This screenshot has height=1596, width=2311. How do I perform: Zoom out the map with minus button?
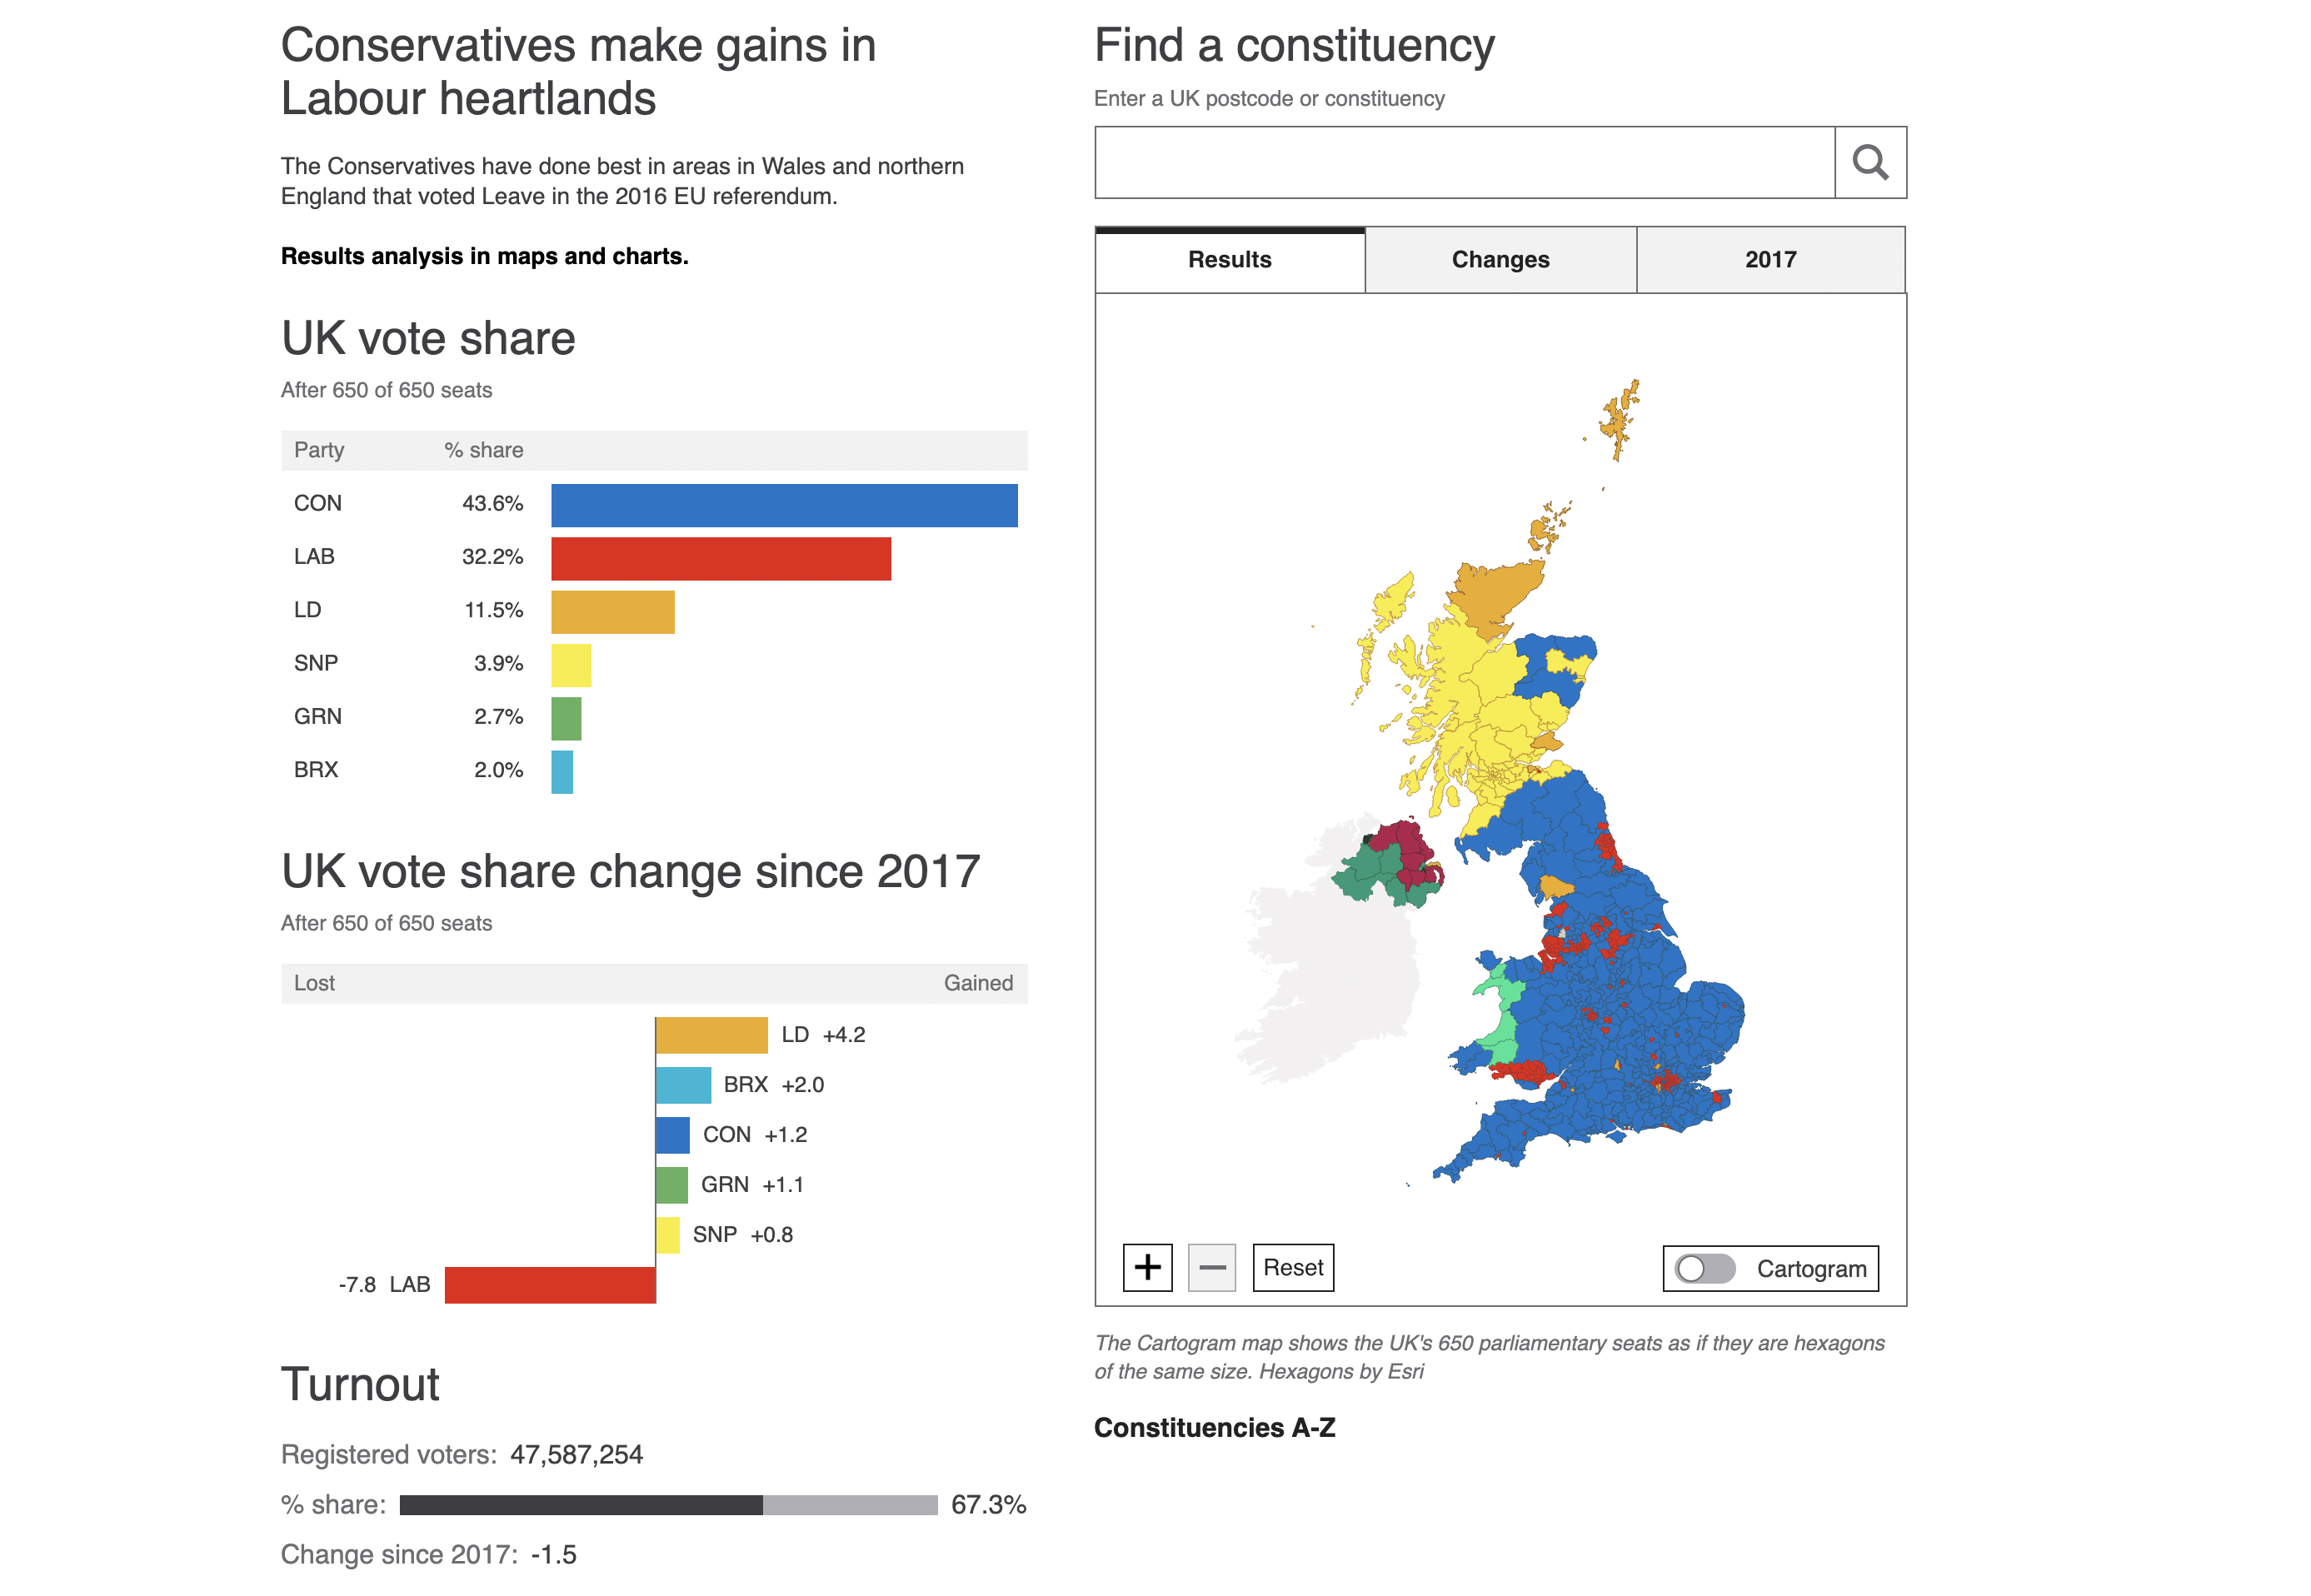tap(1211, 1267)
